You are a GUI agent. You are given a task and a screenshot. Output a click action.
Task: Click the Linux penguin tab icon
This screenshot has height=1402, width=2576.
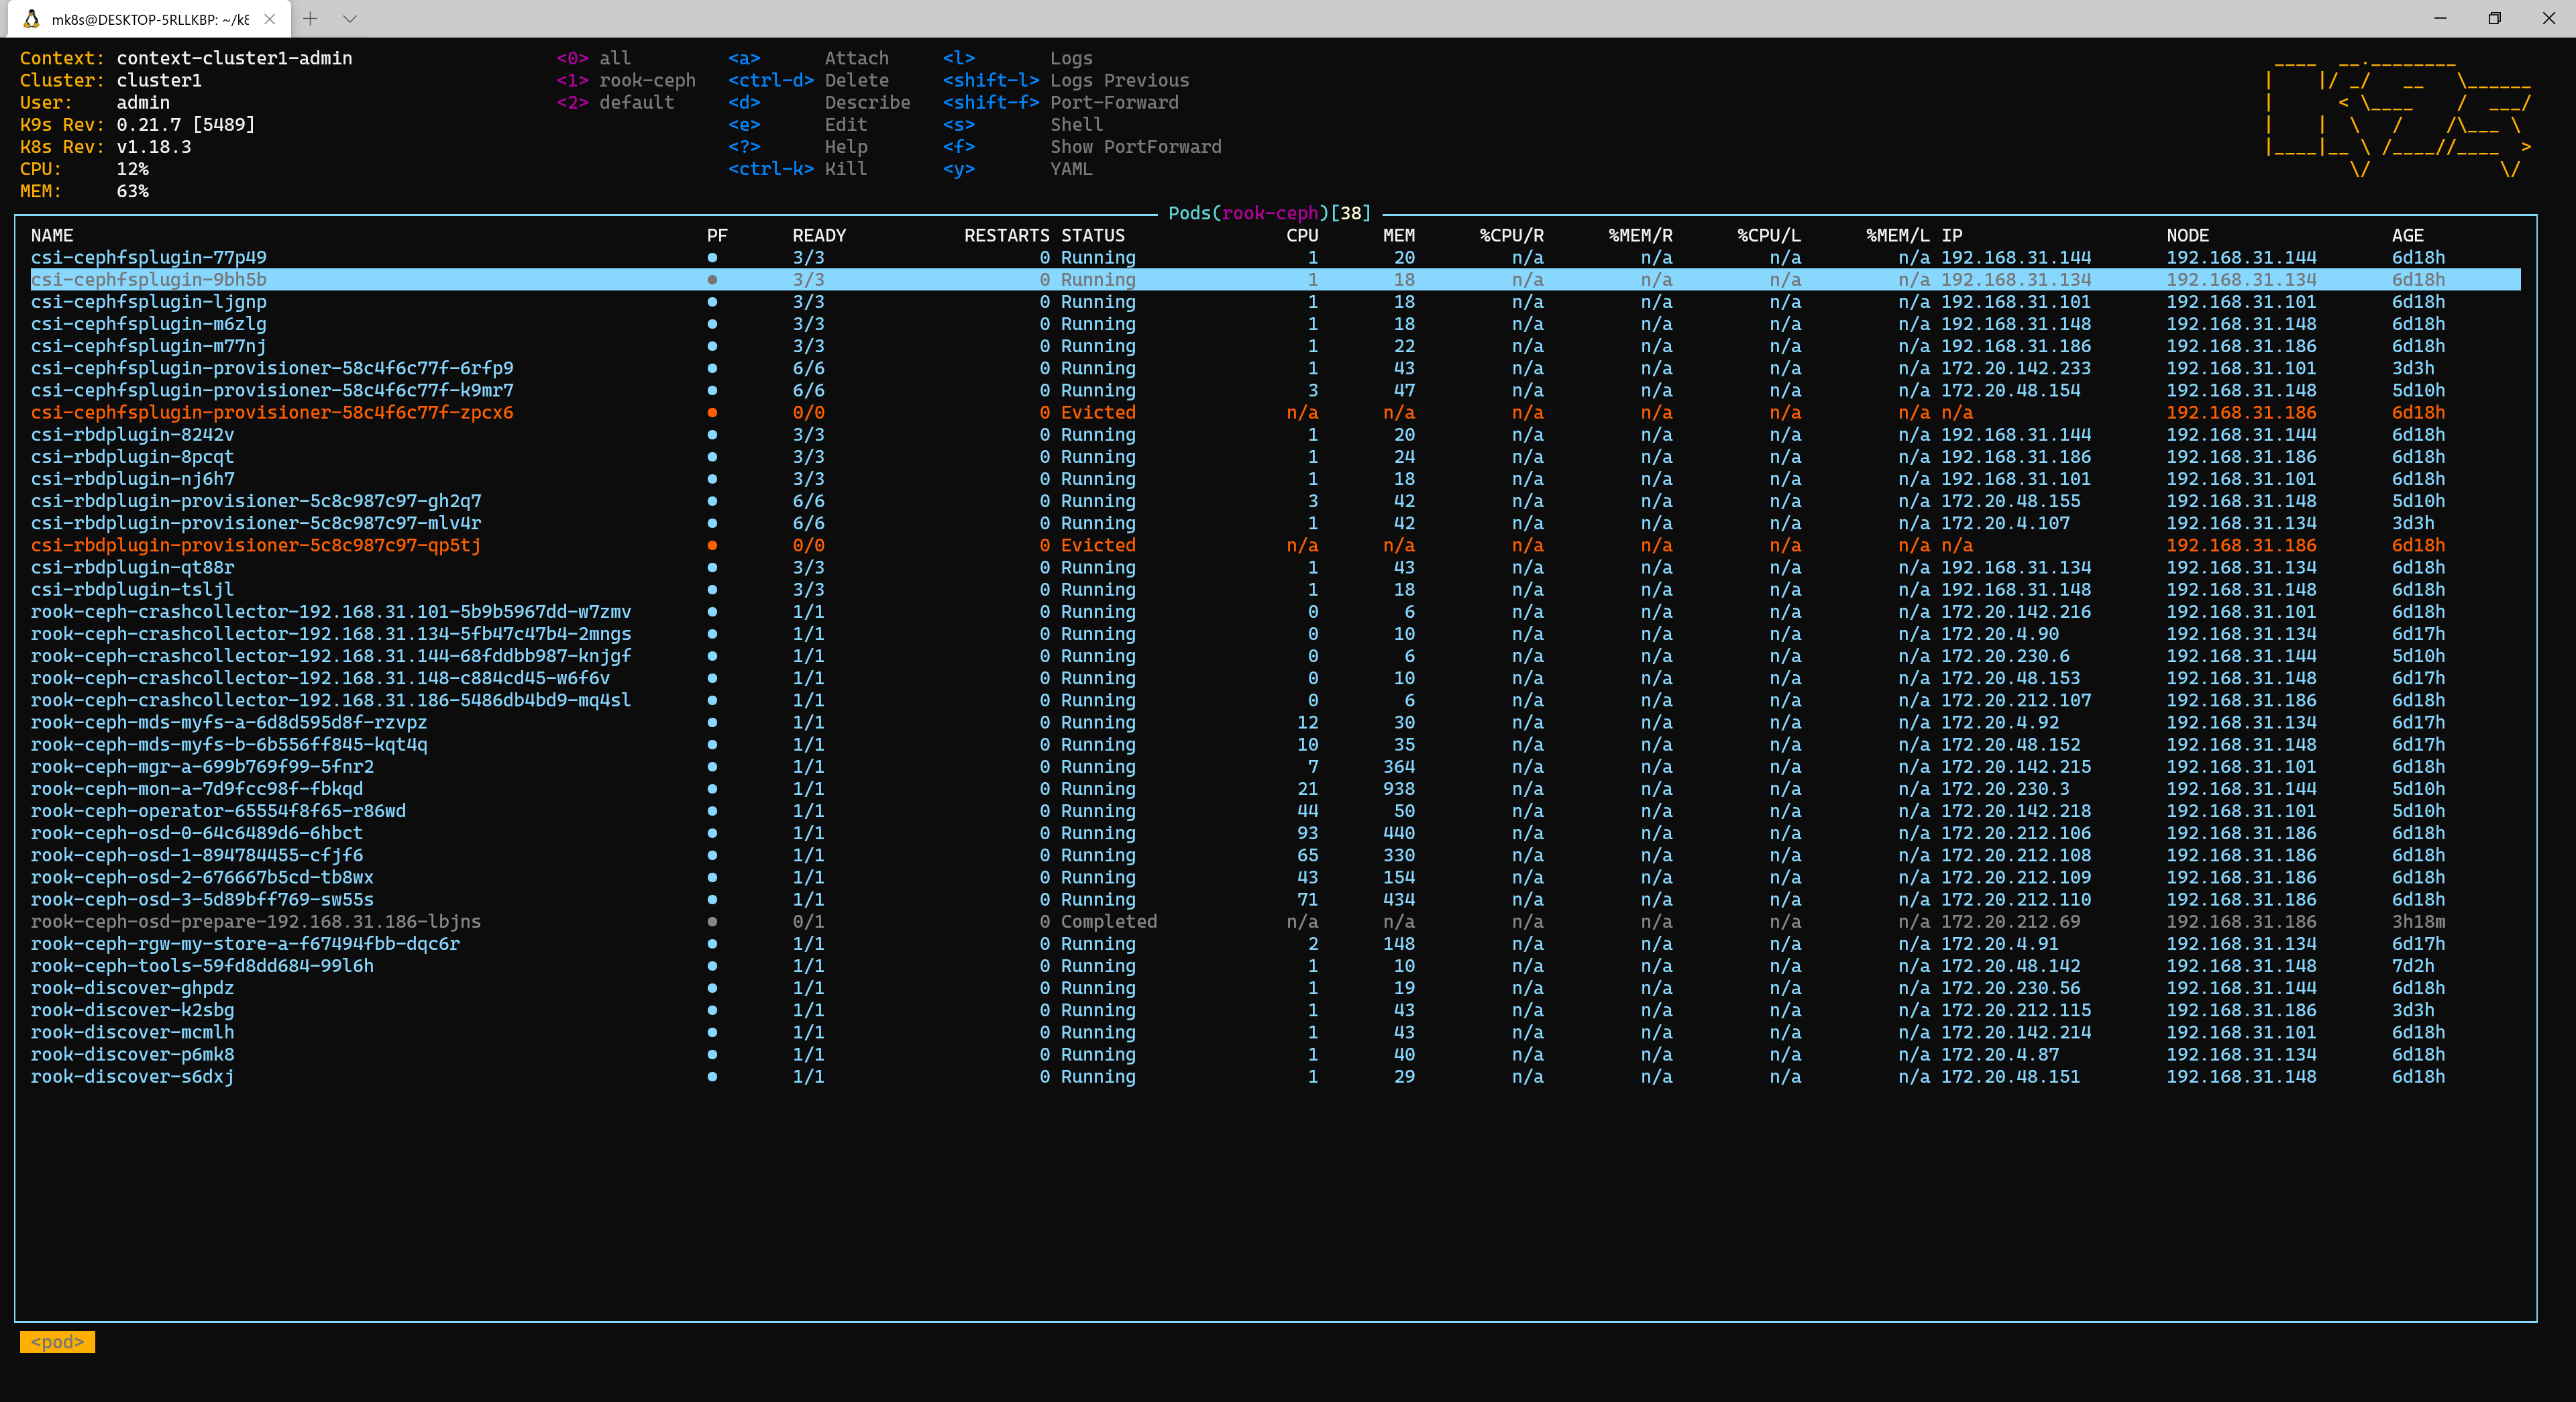31,19
